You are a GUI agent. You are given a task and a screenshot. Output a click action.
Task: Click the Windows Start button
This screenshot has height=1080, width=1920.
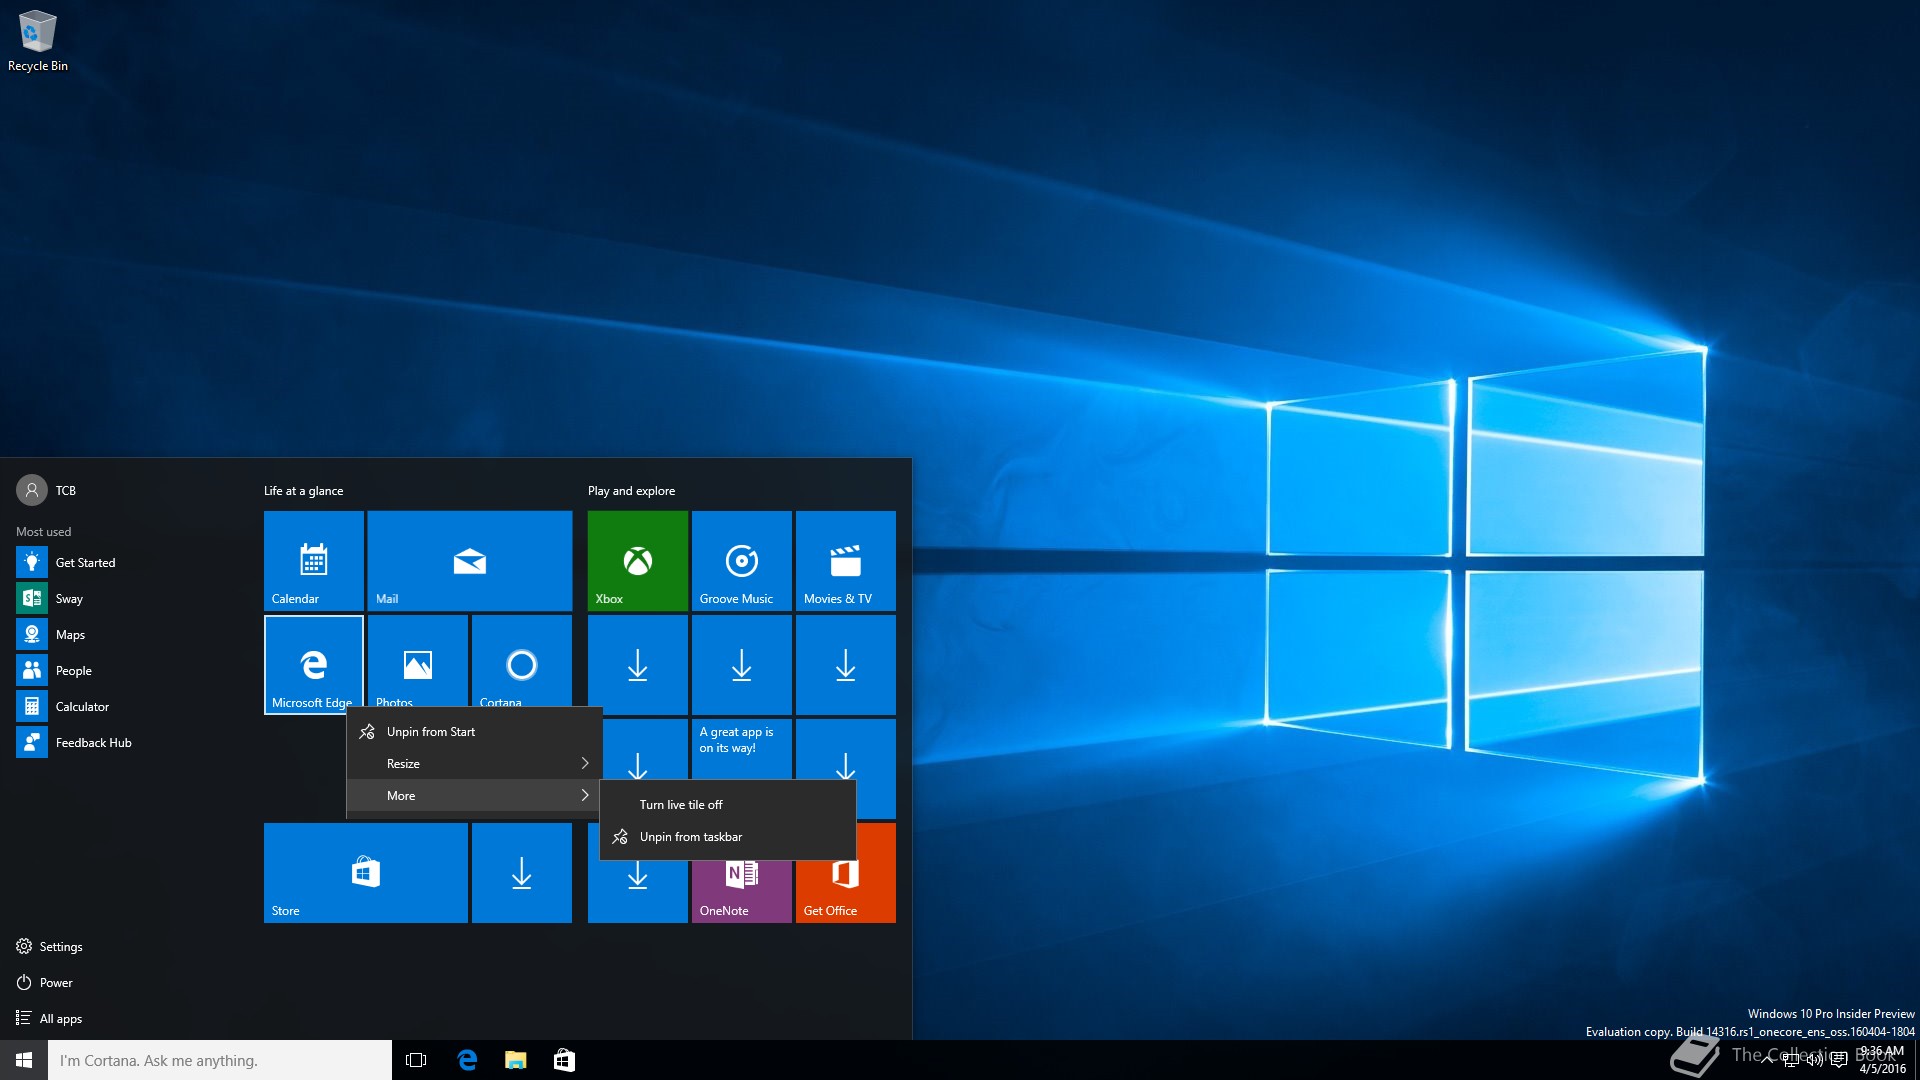pyautogui.click(x=24, y=1060)
